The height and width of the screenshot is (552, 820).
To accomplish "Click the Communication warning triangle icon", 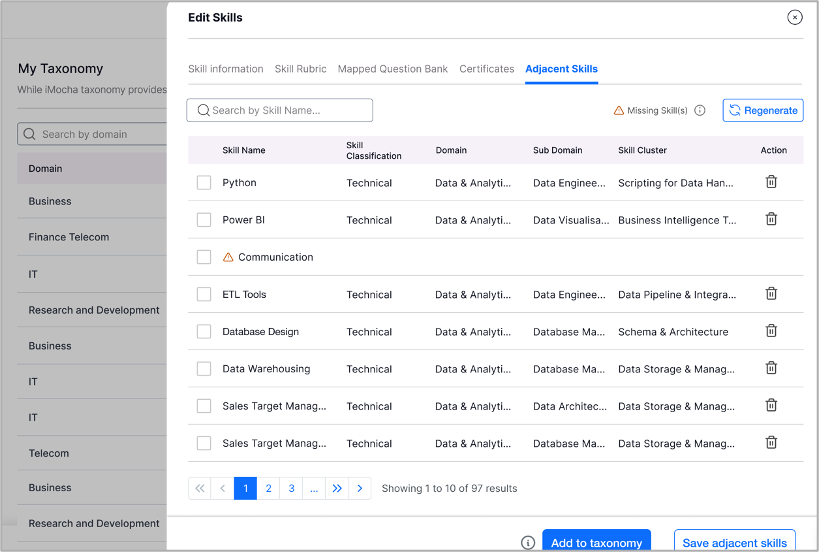I will tap(228, 257).
